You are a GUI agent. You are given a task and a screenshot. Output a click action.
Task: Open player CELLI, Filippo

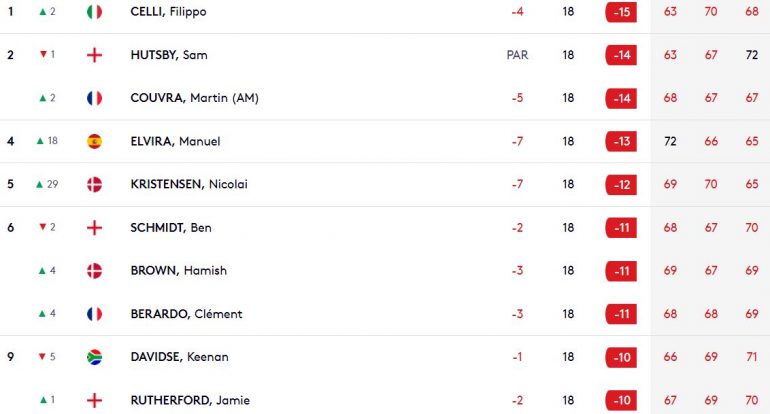pyautogui.click(x=168, y=12)
